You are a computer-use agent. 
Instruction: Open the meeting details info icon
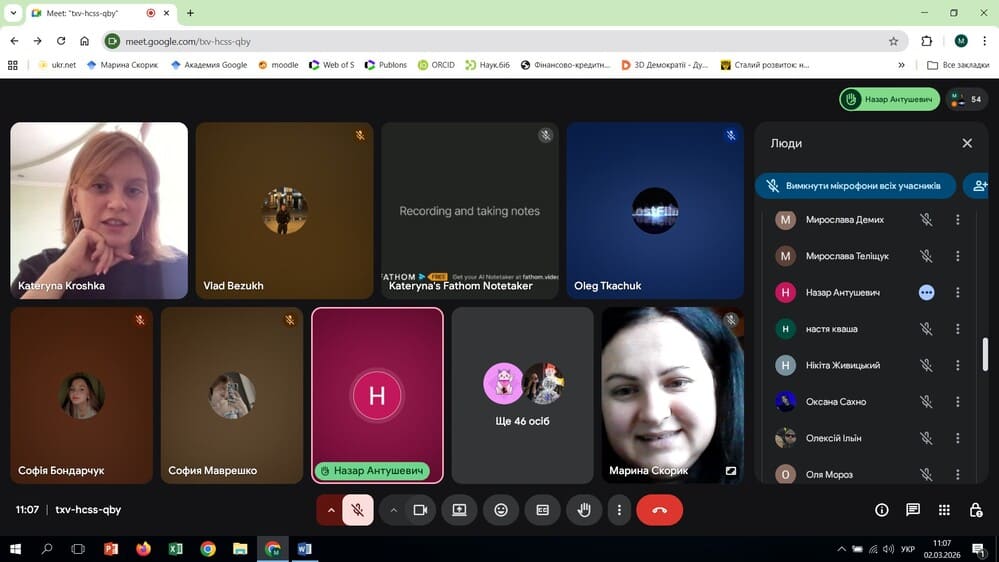882,510
